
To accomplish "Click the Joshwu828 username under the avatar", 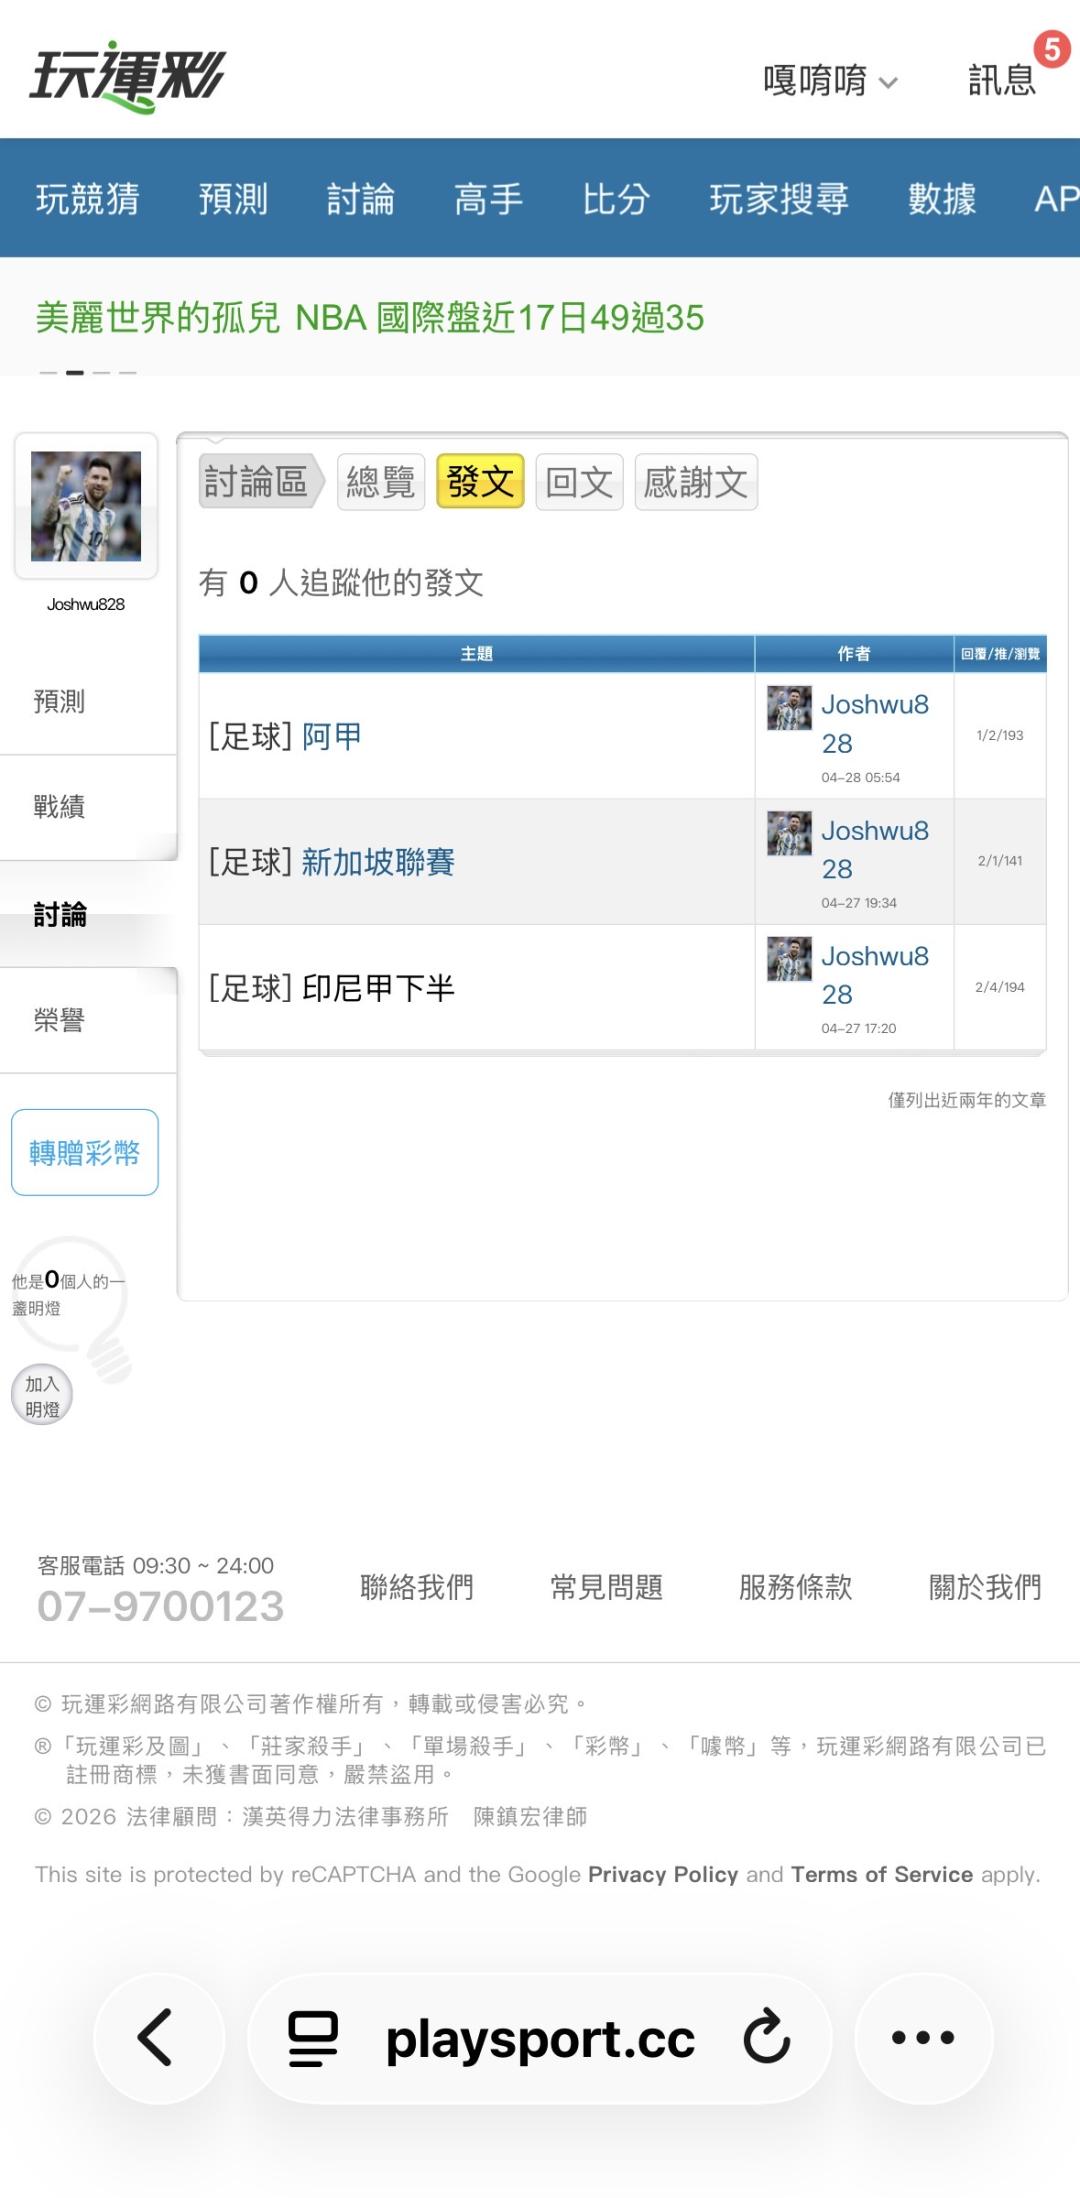I will pos(86,604).
